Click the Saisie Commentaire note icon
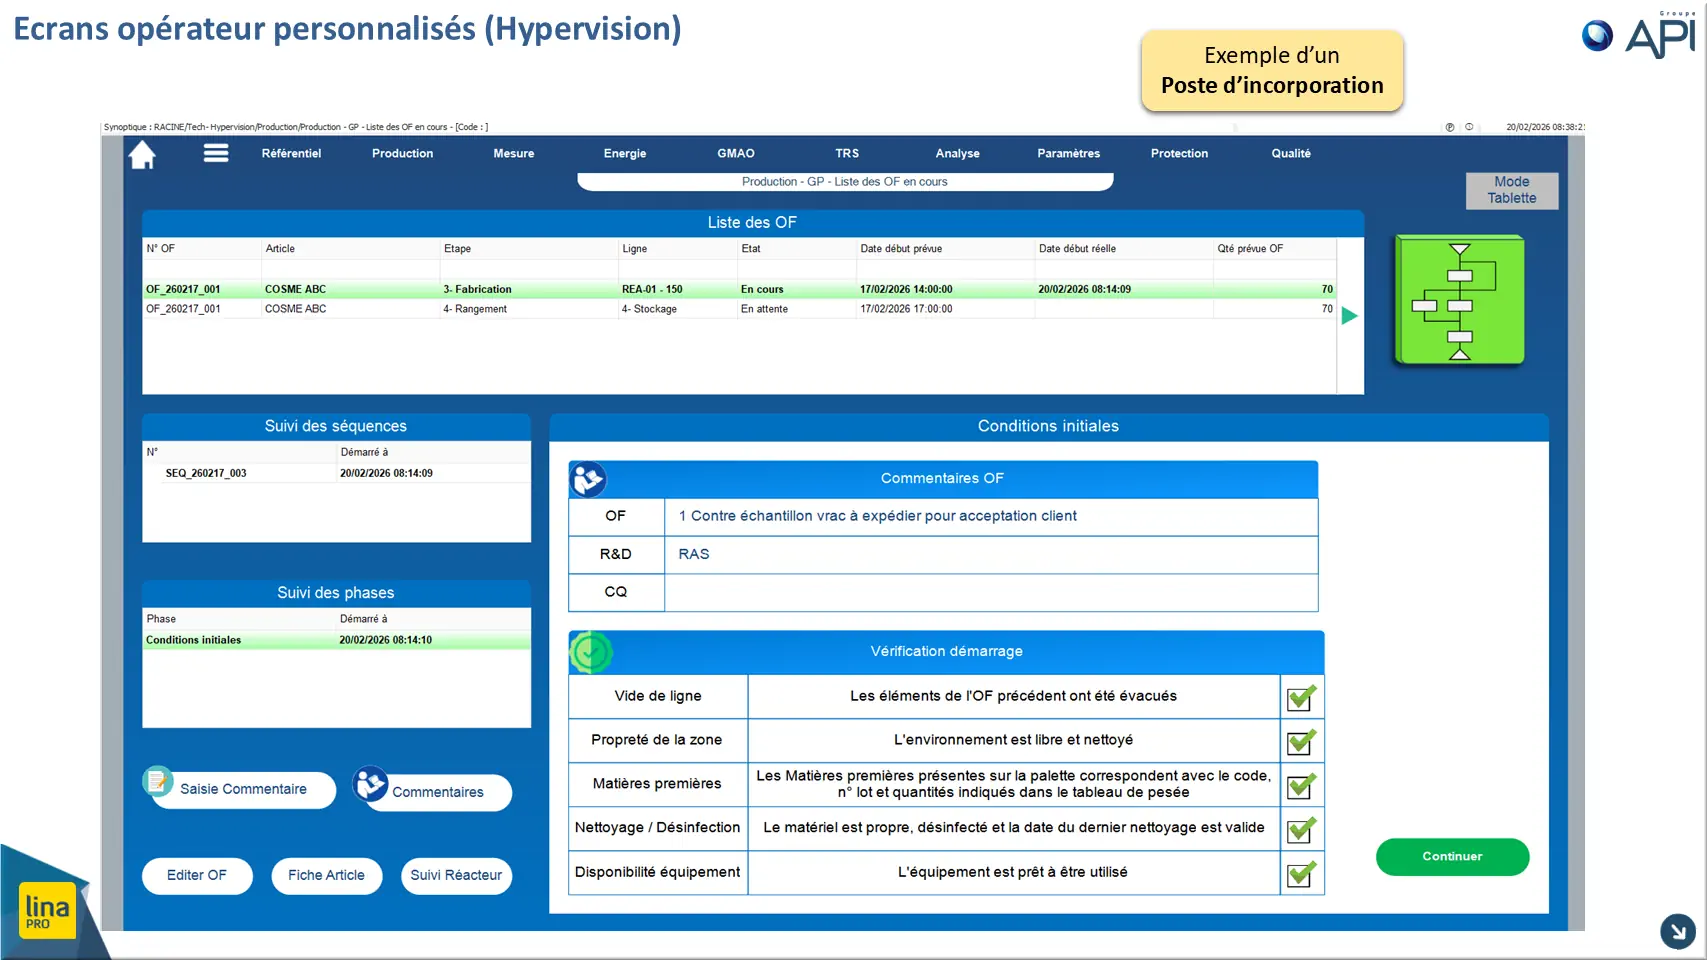 (157, 781)
